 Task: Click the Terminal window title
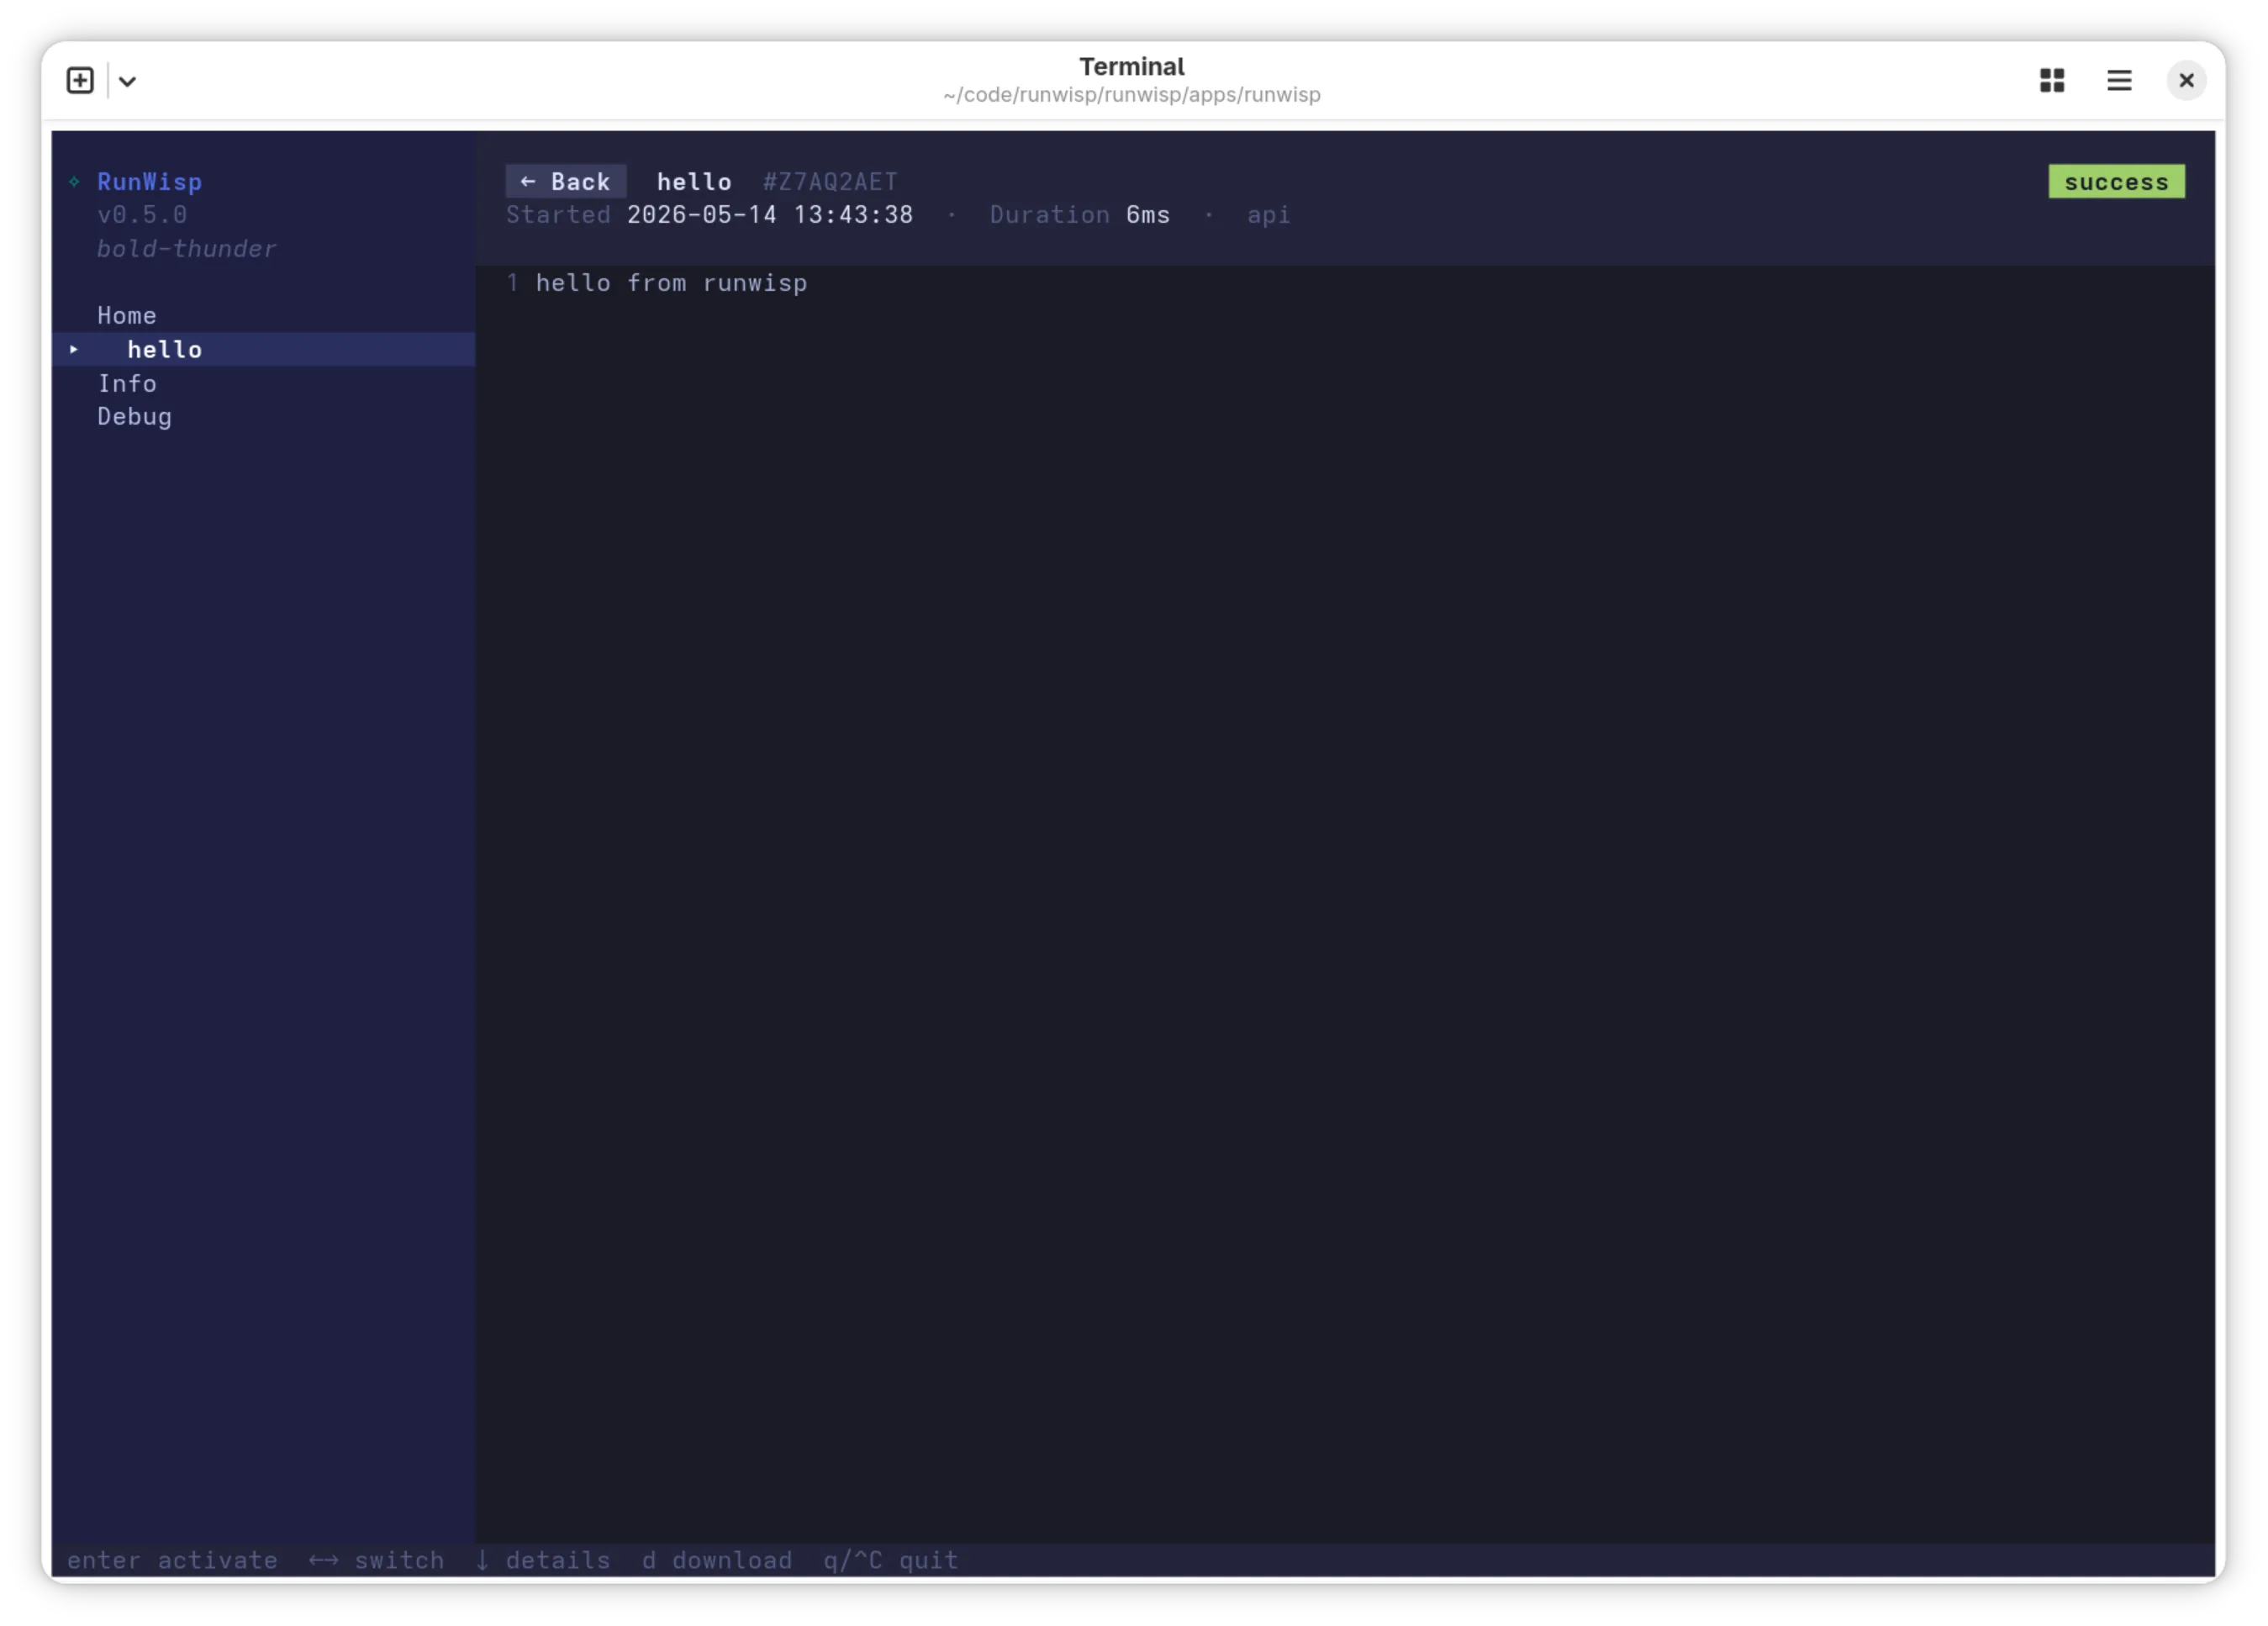coord(1131,66)
